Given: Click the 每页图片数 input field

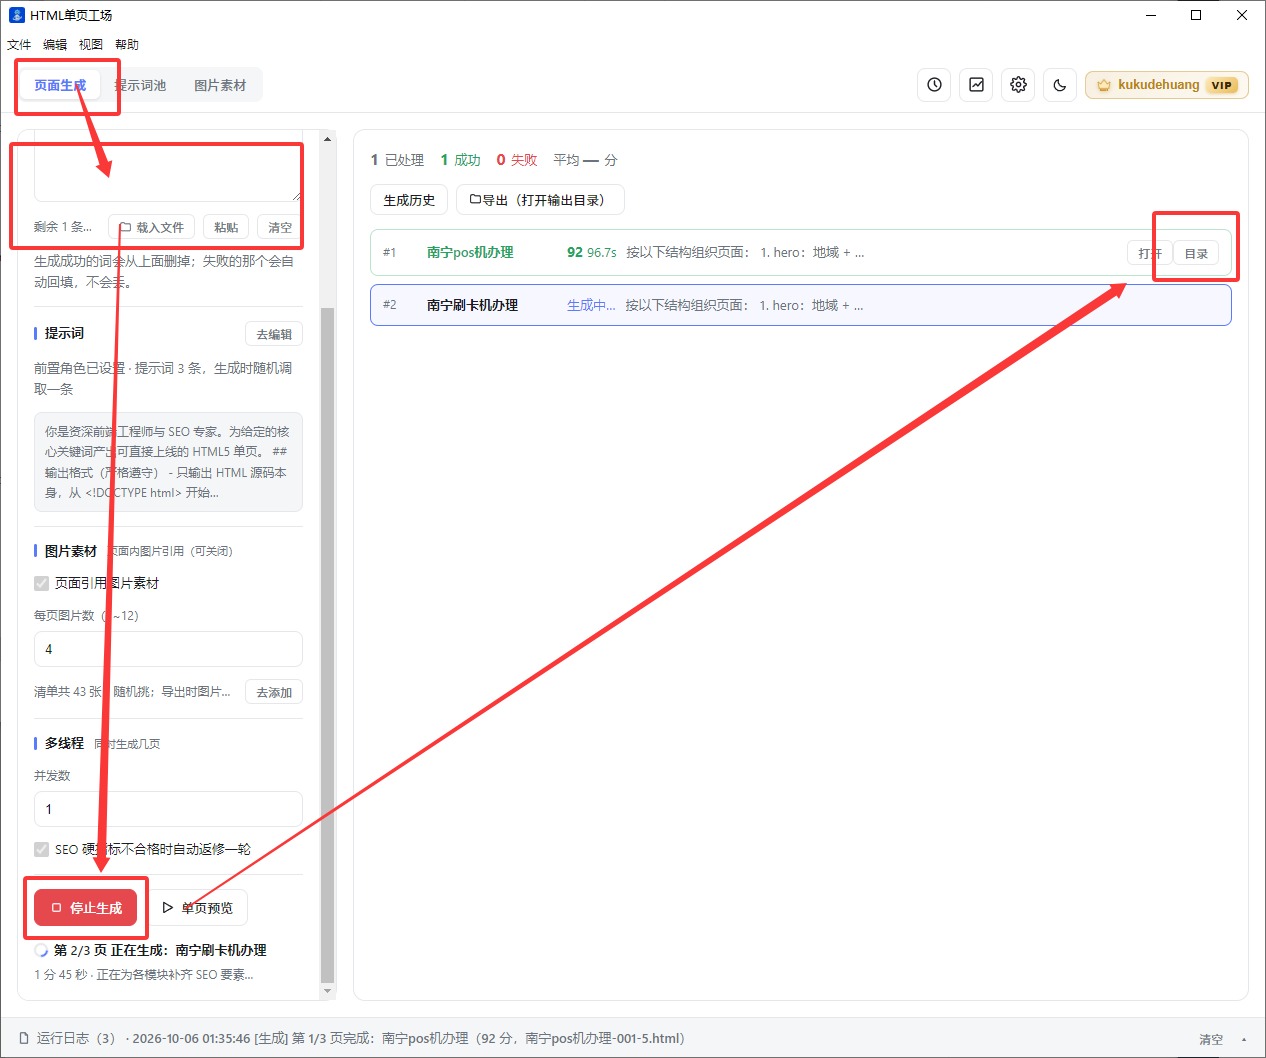Looking at the screenshot, I should pyautogui.click(x=168, y=649).
